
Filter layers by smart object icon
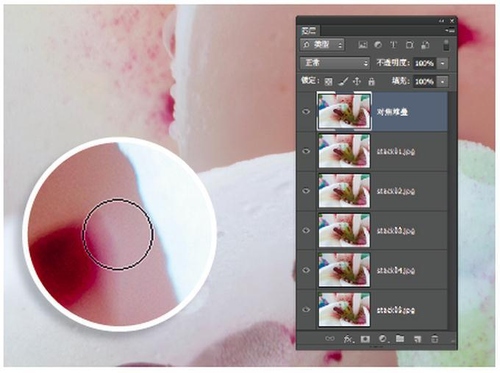point(425,45)
